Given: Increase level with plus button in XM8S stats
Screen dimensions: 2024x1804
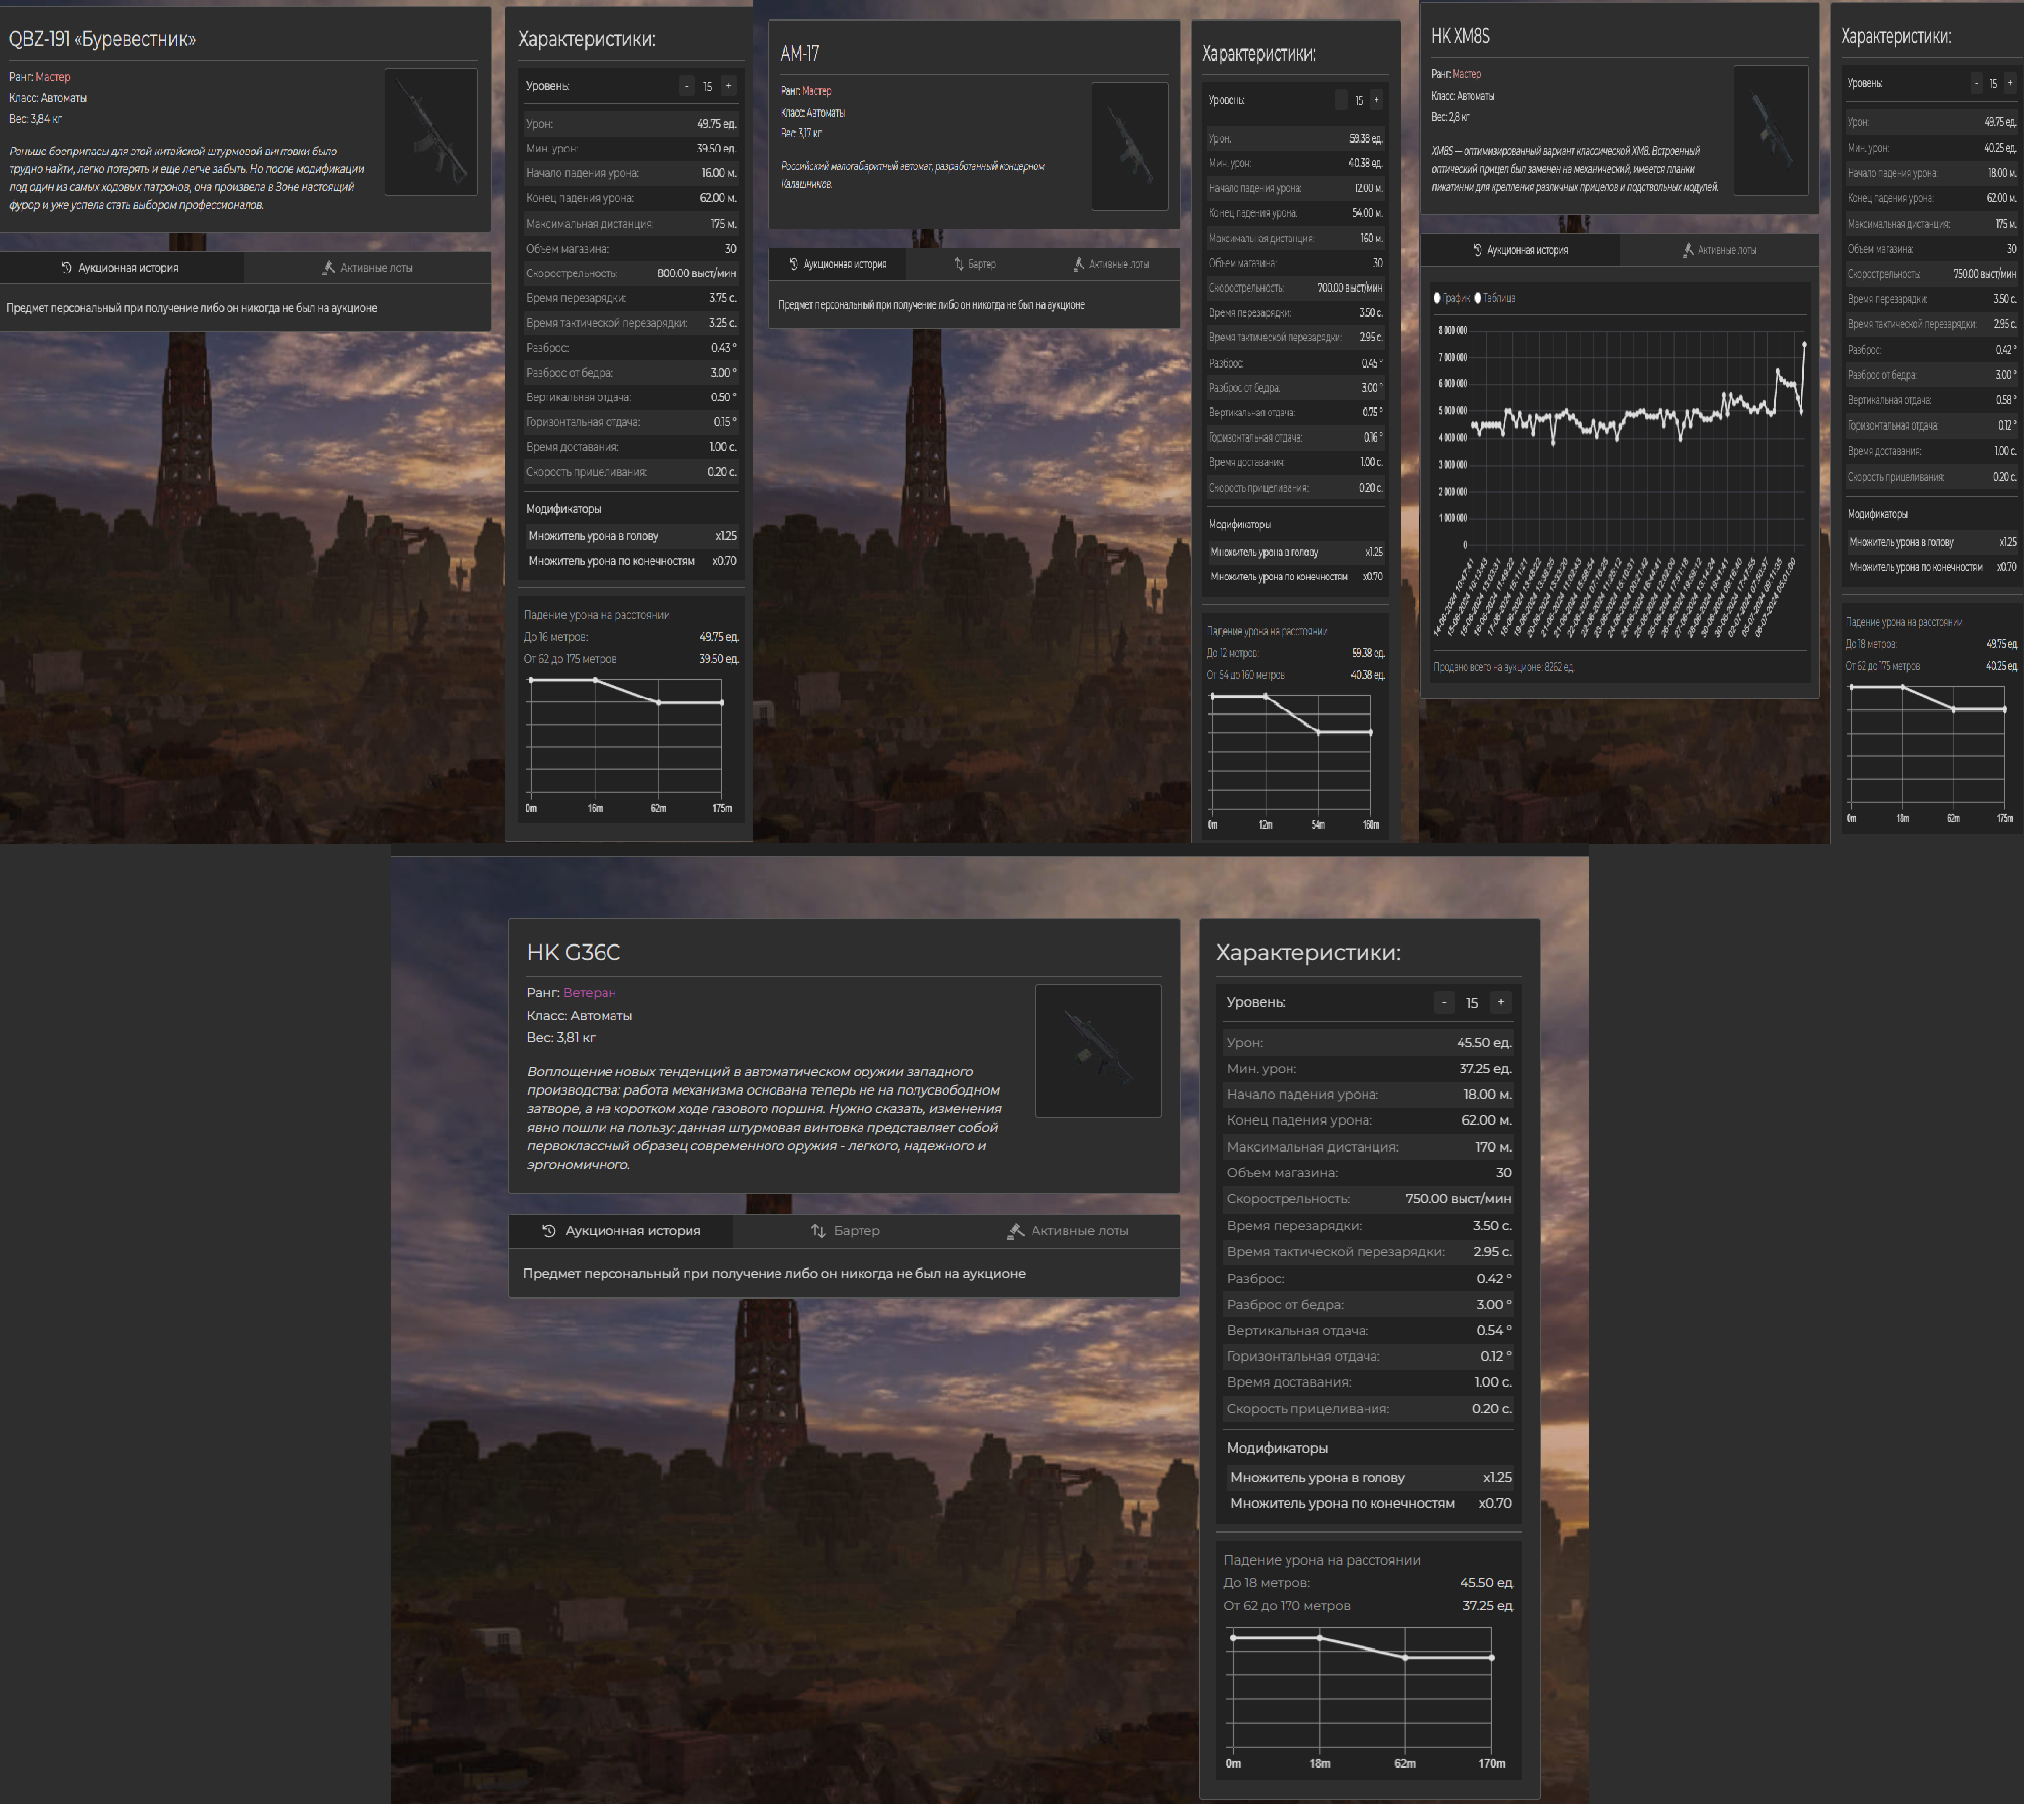Looking at the screenshot, I should (2010, 83).
